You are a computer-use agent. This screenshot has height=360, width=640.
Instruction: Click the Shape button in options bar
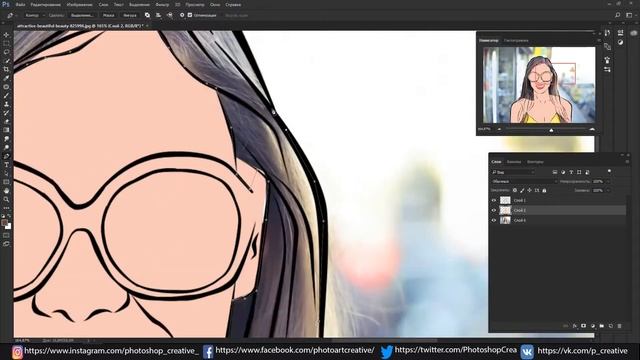click(x=130, y=16)
